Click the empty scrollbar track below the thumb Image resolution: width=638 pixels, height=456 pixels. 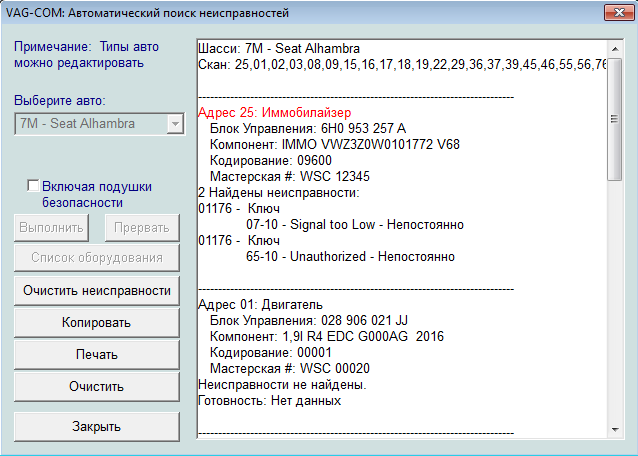tap(614, 300)
